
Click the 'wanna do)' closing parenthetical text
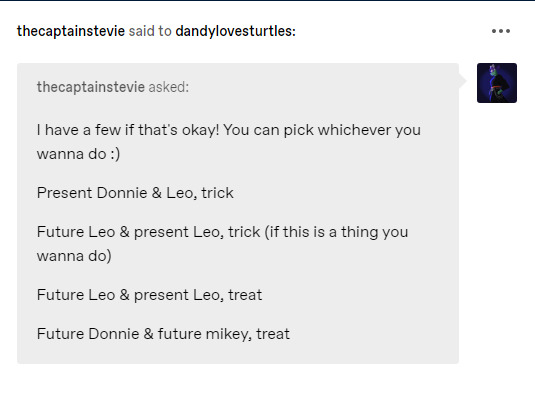point(74,256)
